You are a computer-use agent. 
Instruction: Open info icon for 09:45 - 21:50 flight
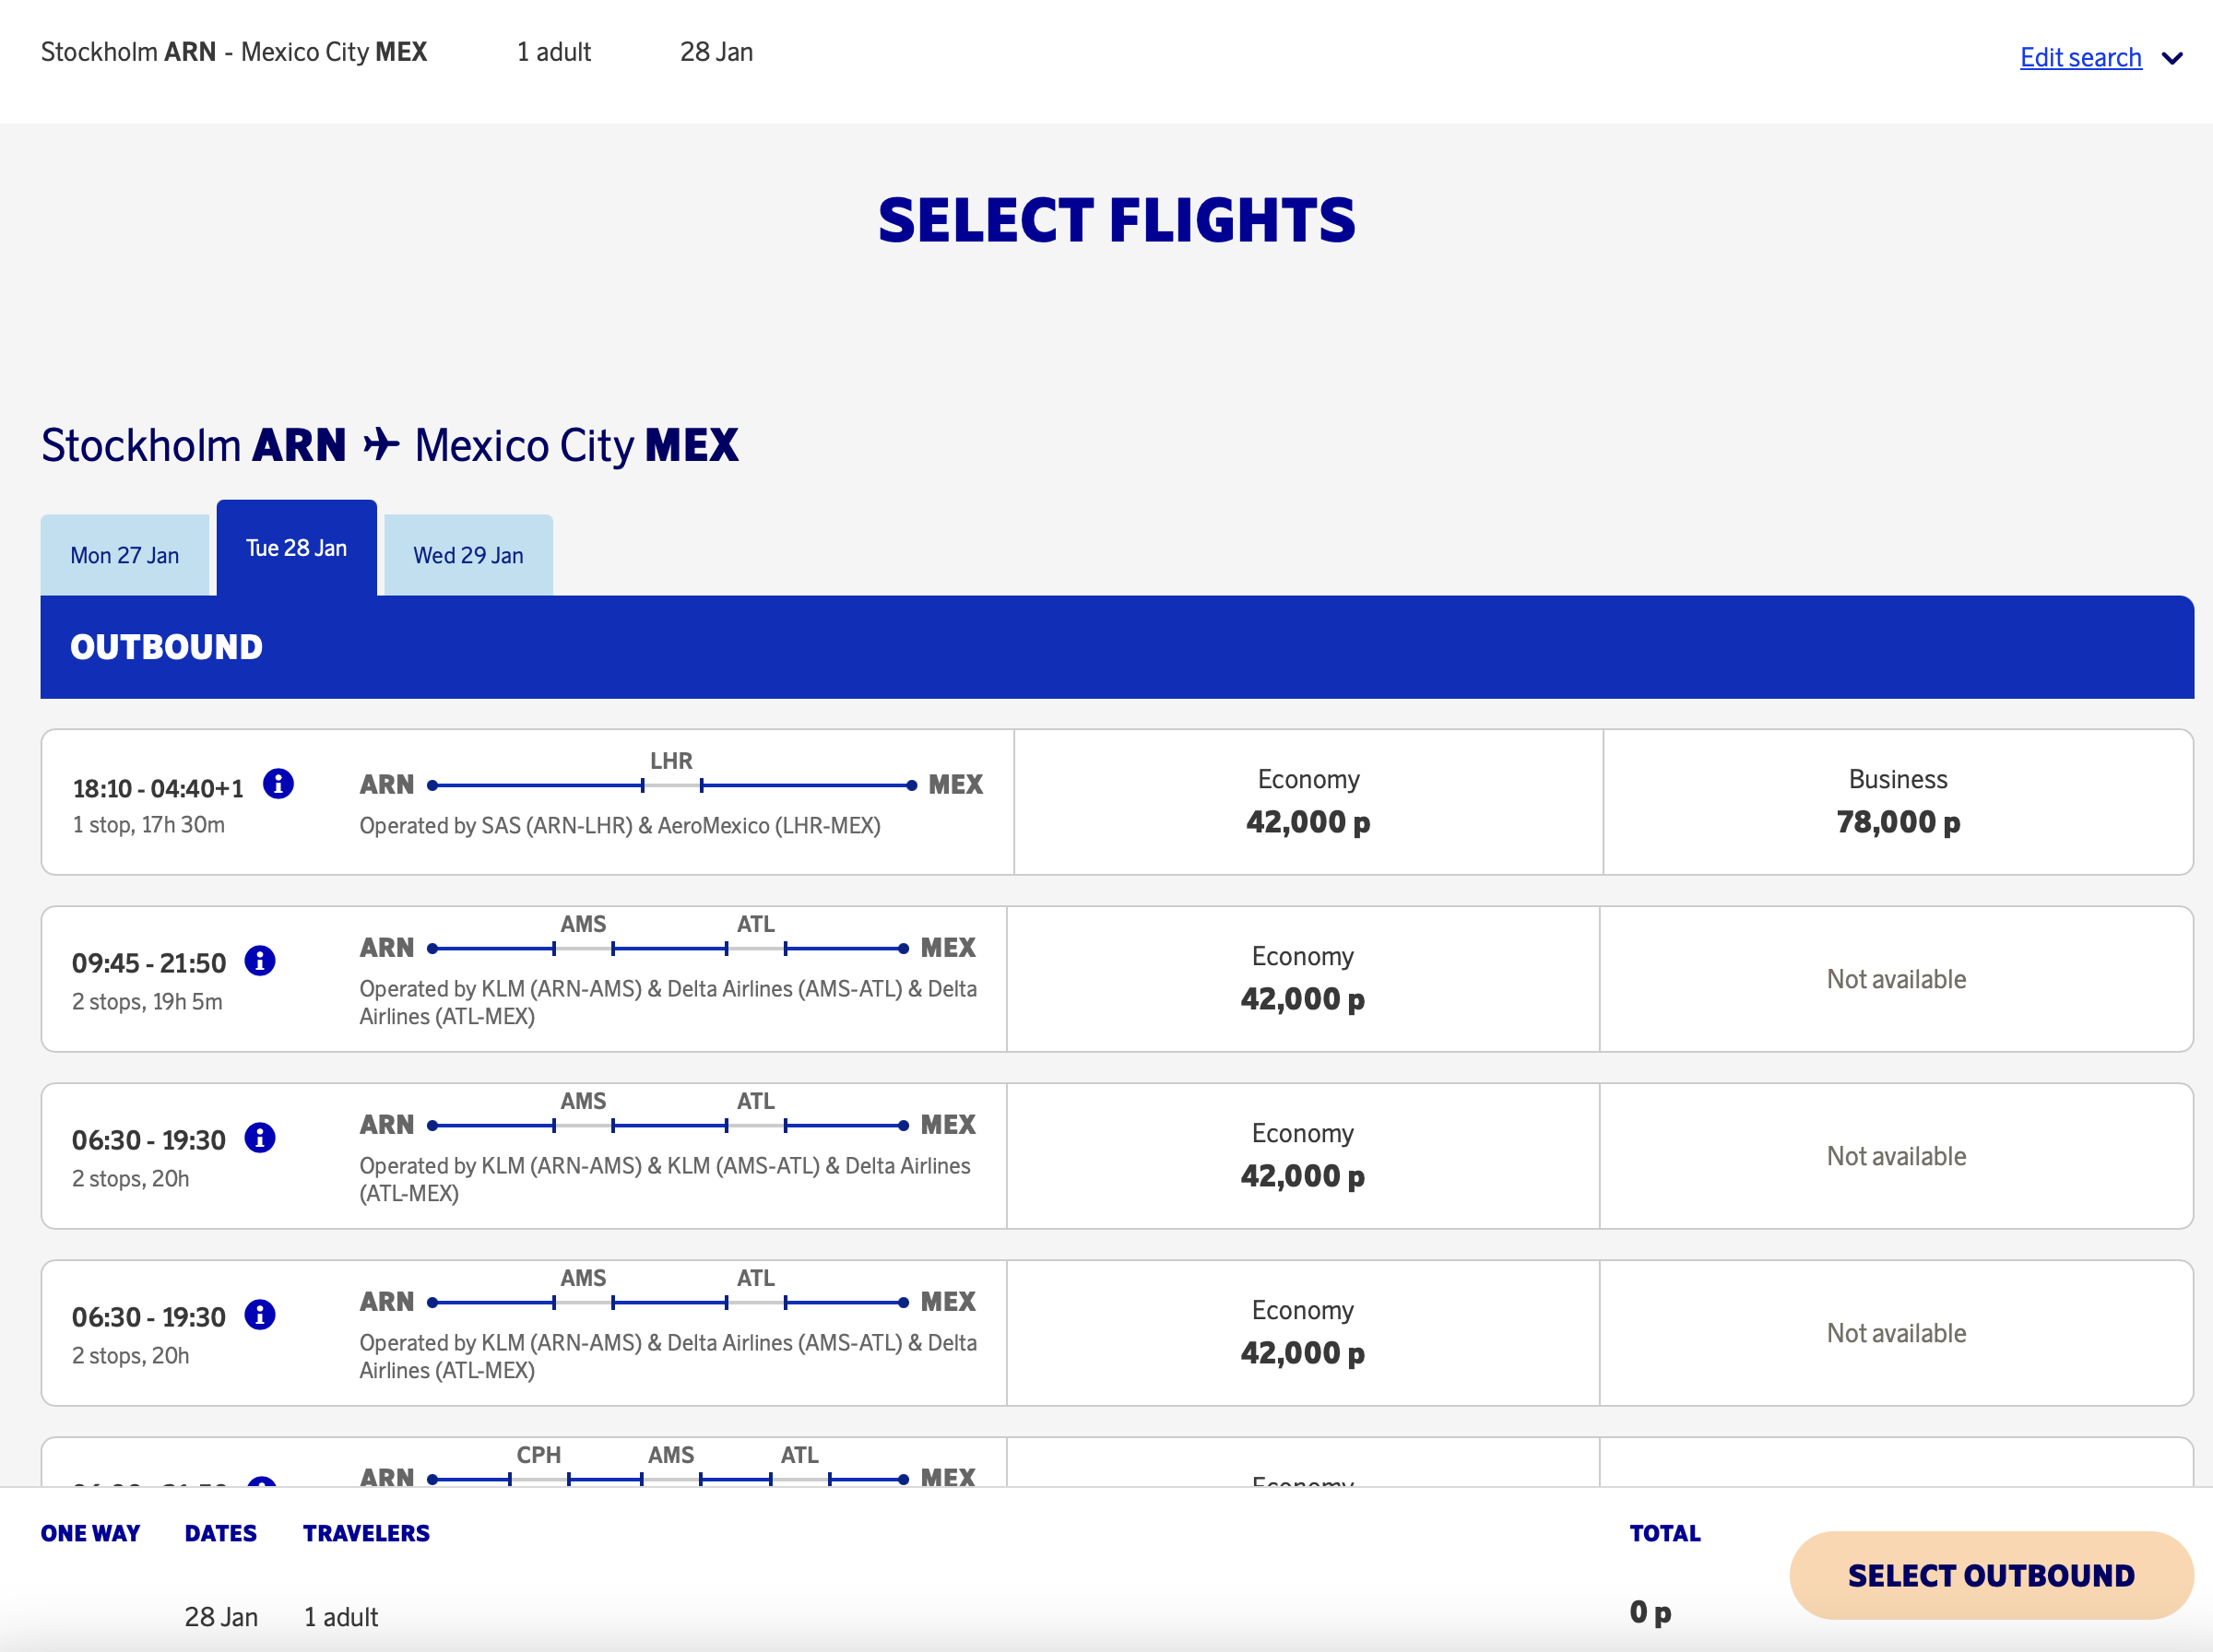click(260, 961)
